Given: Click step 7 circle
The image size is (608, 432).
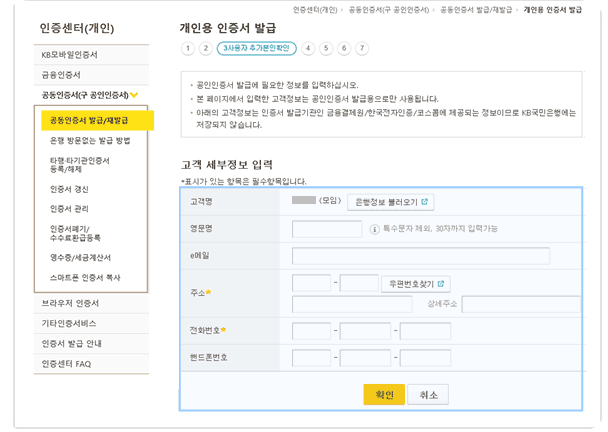Looking at the screenshot, I should coord(362,48).
